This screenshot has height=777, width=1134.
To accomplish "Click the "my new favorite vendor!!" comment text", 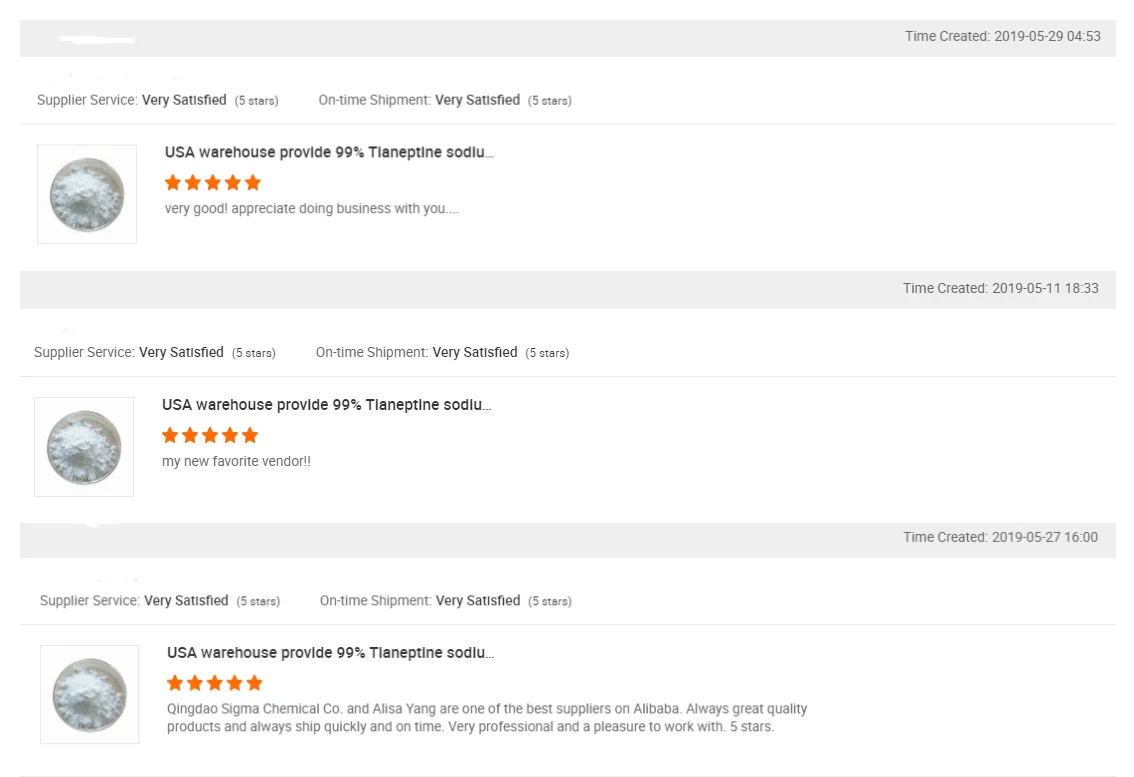I will pyautogui.click(x=236, y=462).
